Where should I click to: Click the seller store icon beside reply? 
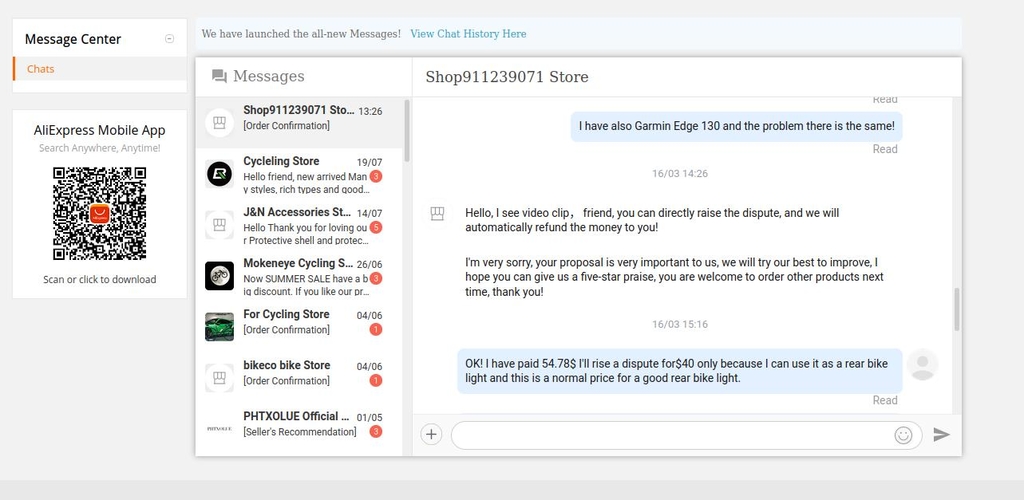(x=437, y=214)
